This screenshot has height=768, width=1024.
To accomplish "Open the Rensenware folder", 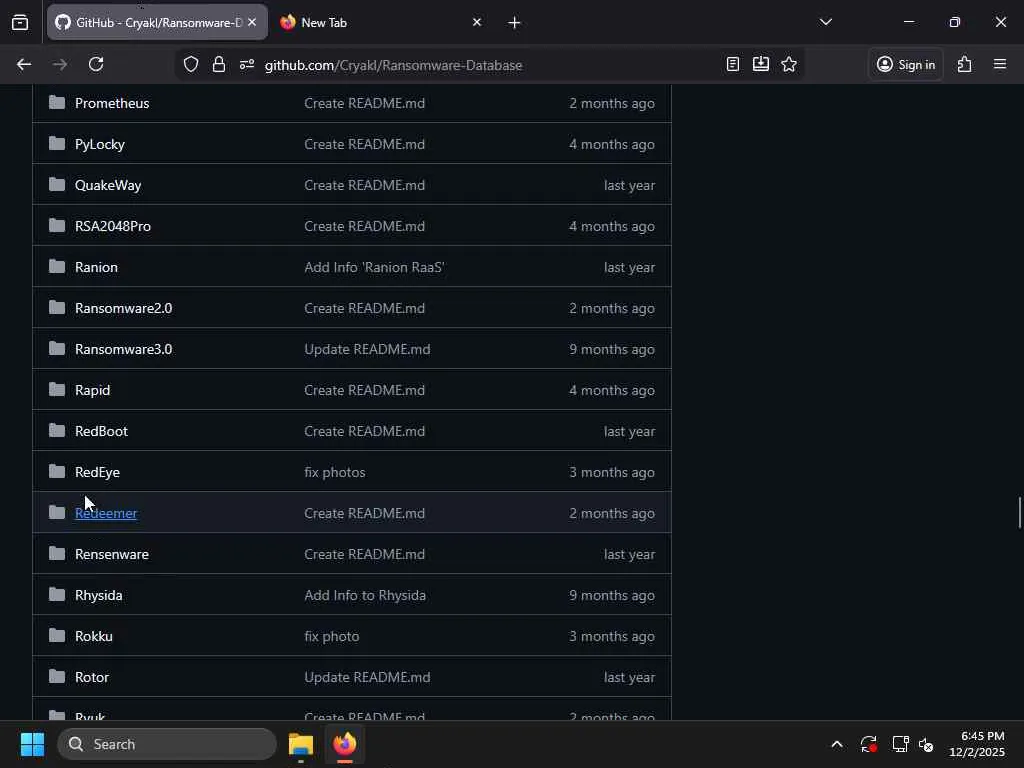I will click(x=112, y=554).
